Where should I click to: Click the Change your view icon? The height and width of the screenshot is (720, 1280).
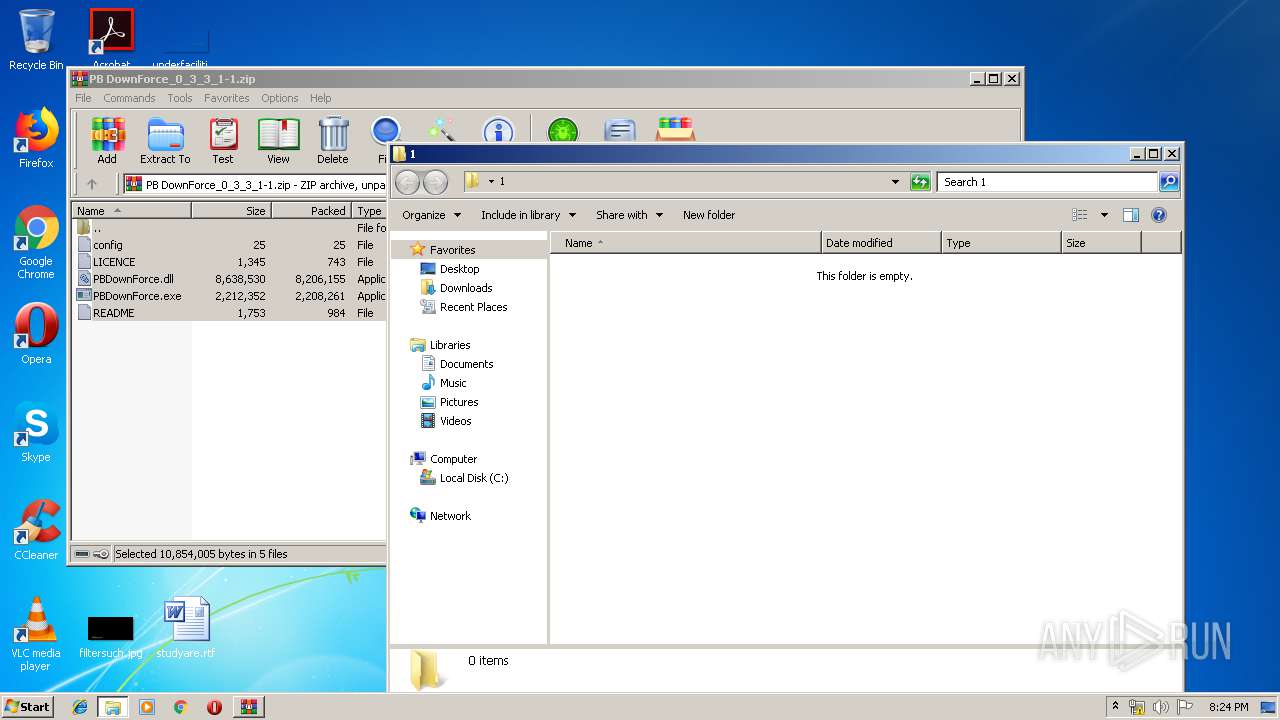point(1080,215)
